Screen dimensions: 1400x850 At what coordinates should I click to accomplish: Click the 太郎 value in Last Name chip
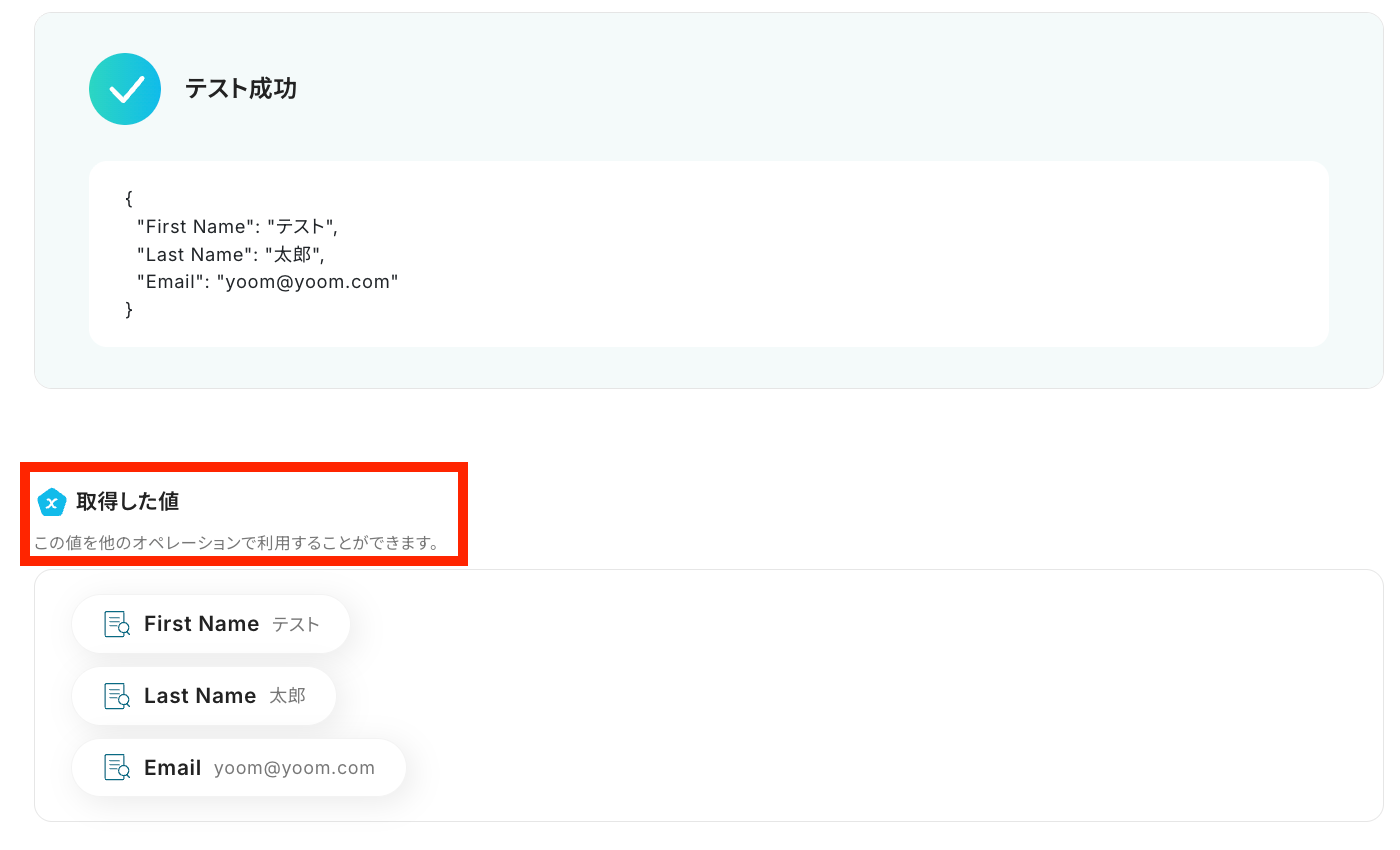click(x=287, y=696)
